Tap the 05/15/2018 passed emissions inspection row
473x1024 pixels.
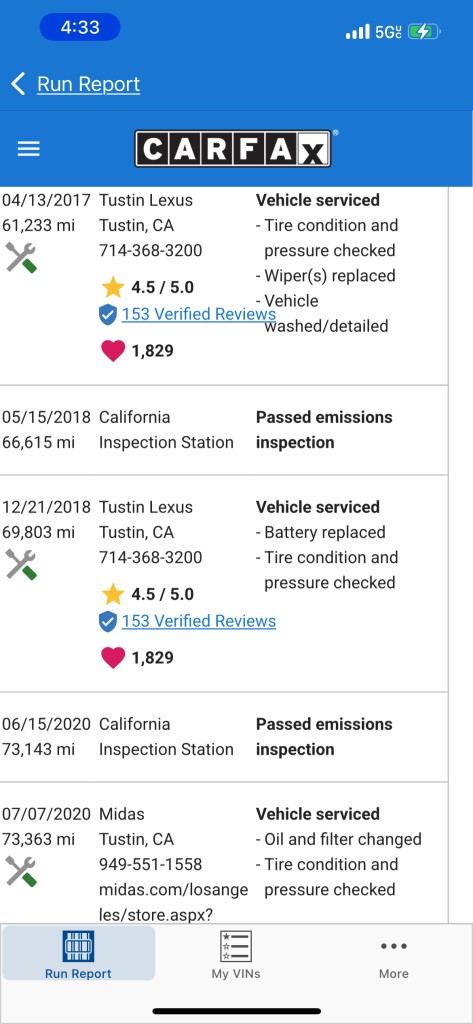click(x=224, y=430)
